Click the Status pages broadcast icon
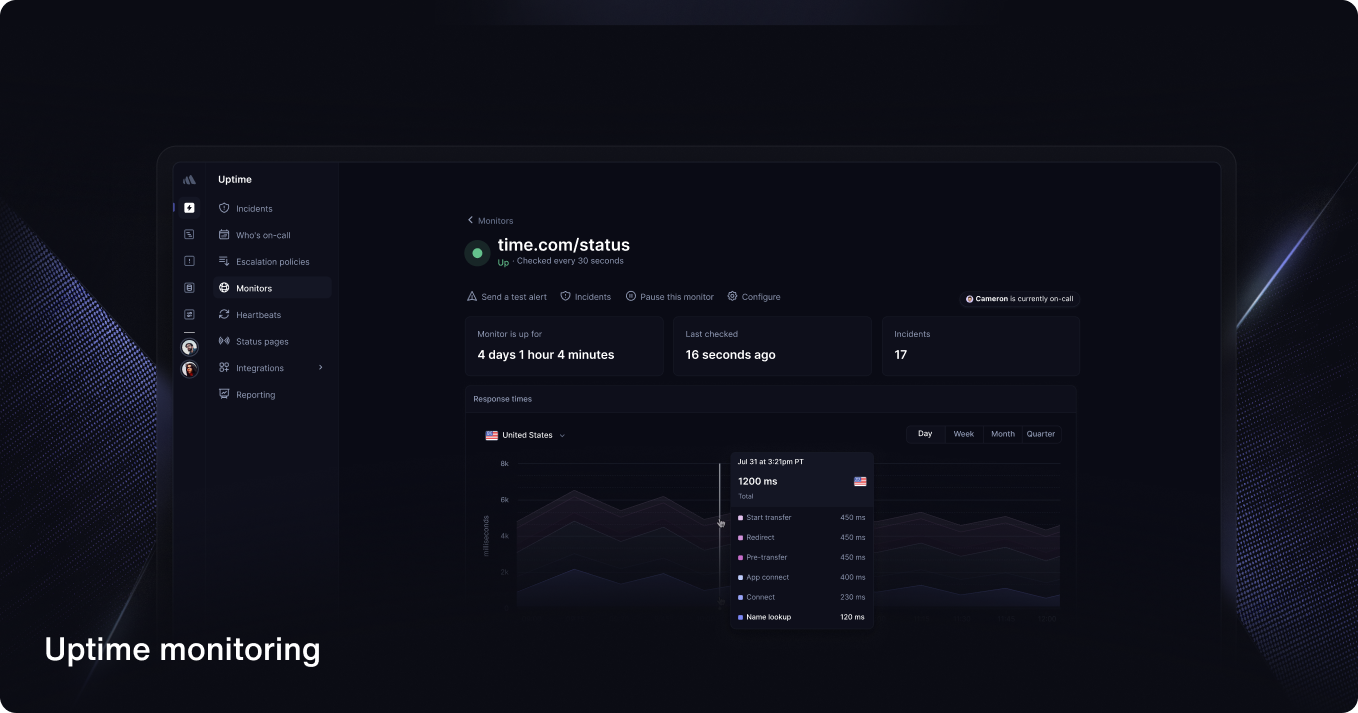The height and width of the screenshot is (713, 1358). pyautogui.click(x=223, y=341)
